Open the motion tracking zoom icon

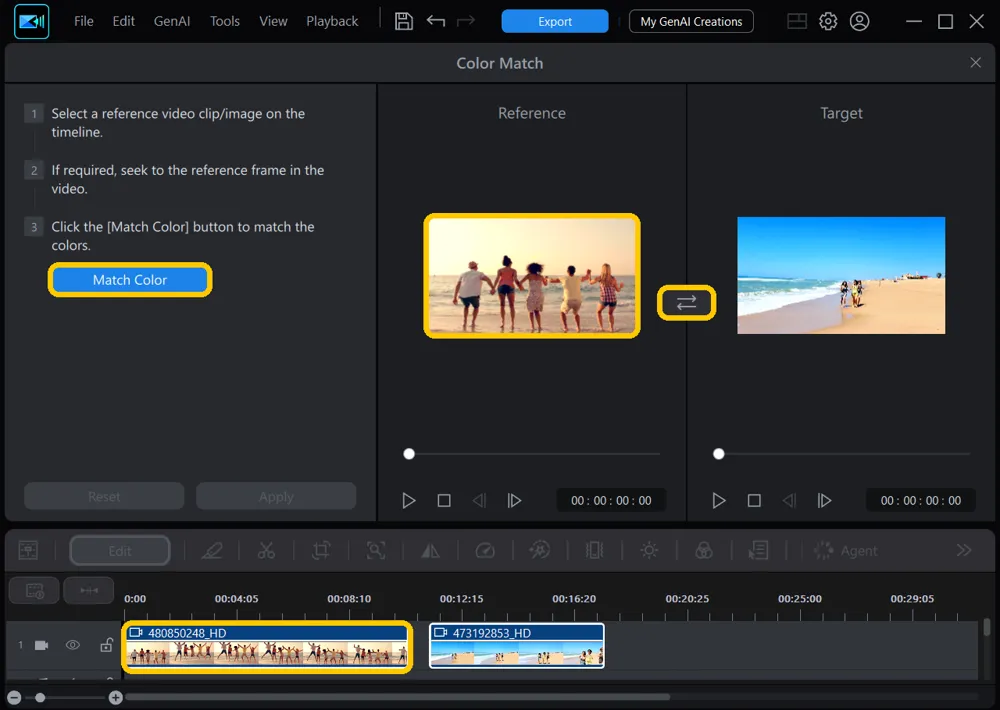376,551
